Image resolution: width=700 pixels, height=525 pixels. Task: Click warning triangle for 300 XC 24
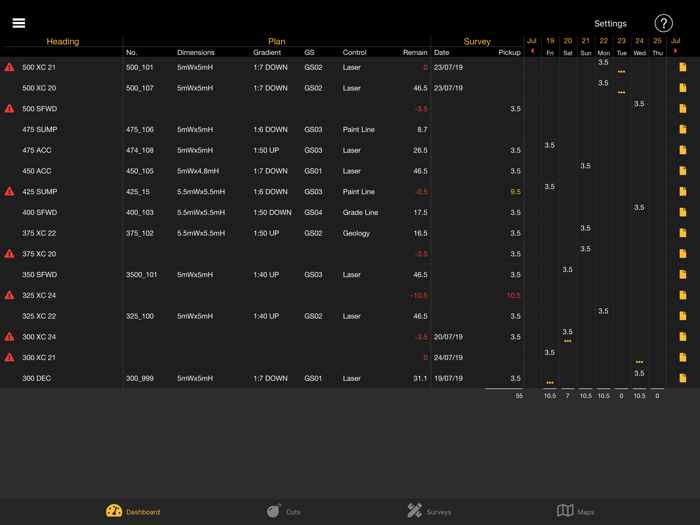[x=9, y=337]
